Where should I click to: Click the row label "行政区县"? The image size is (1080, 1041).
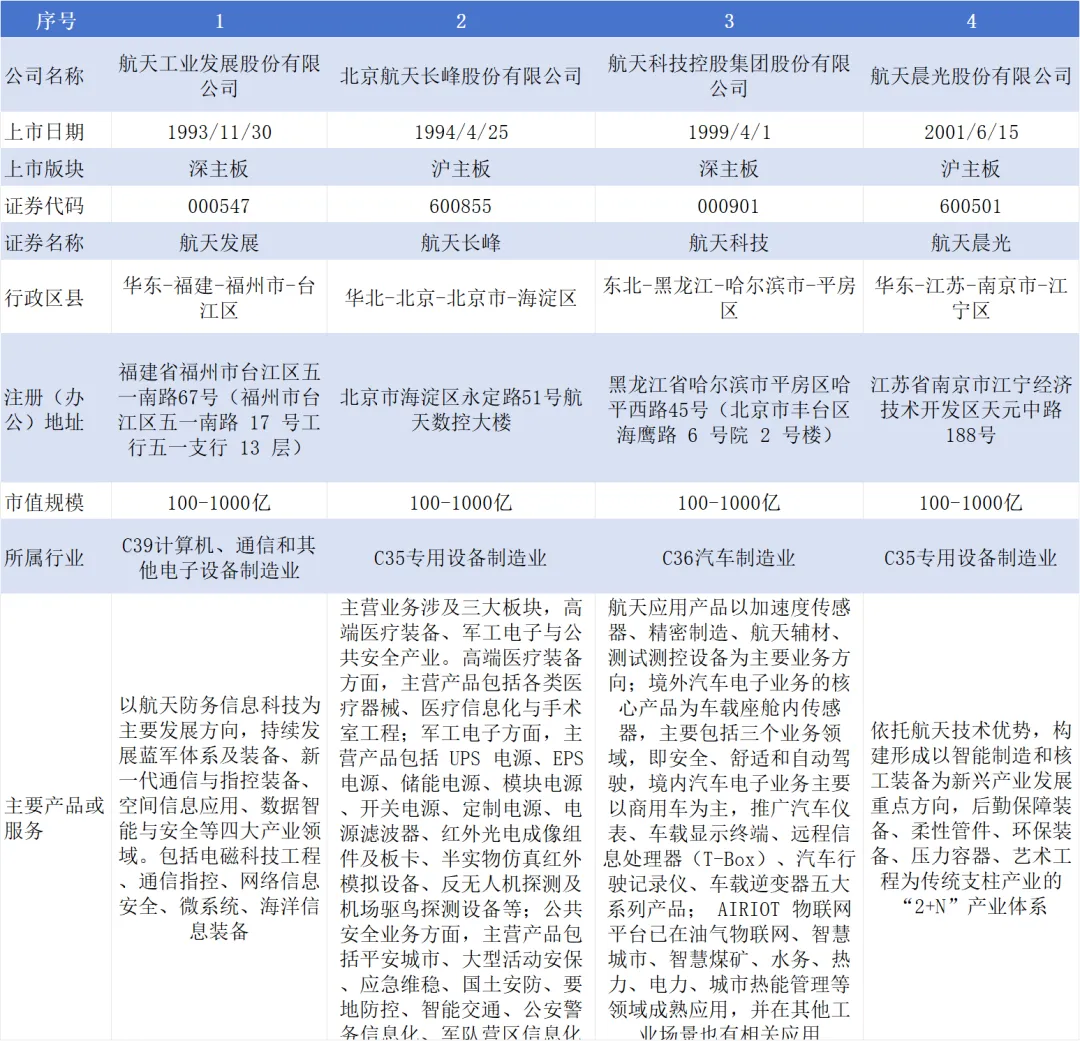point(44,298)
